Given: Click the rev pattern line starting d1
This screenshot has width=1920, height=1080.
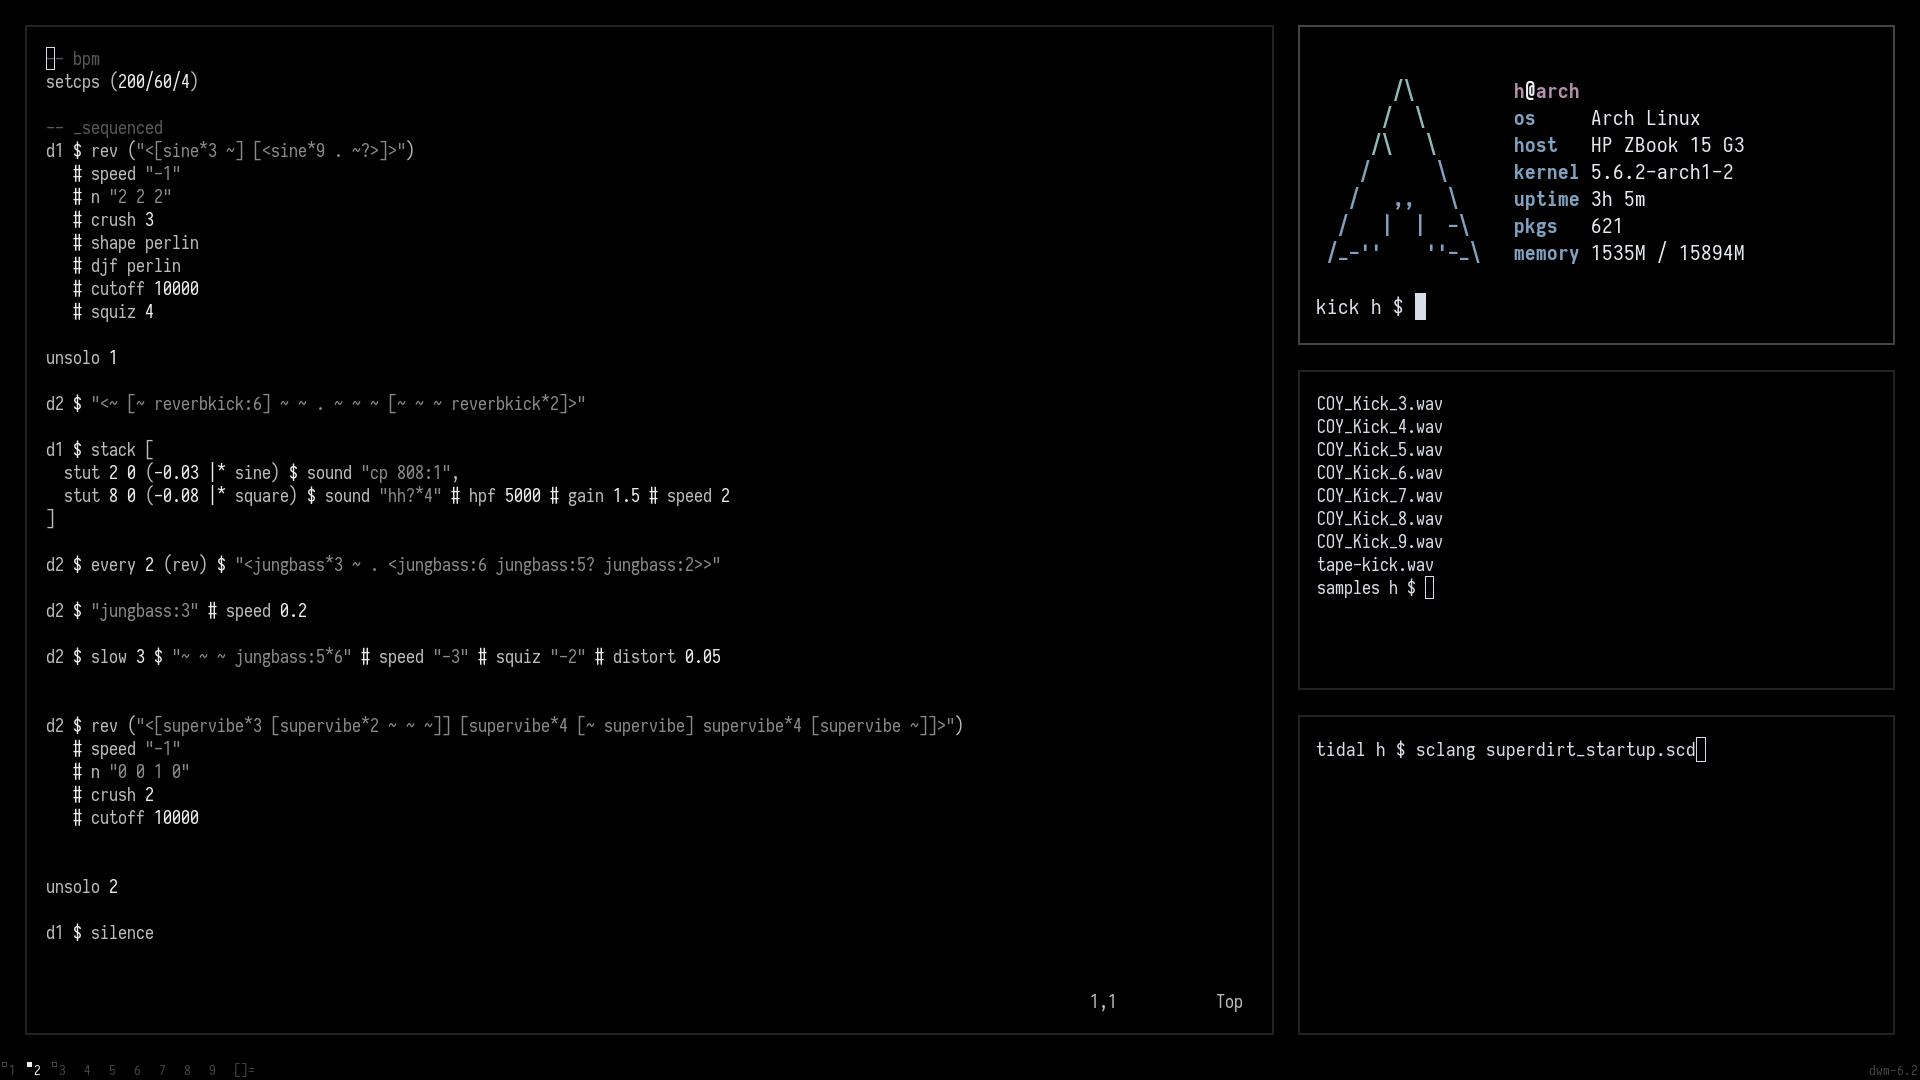Looking at the screenshot, I should [x=229, y=150].
